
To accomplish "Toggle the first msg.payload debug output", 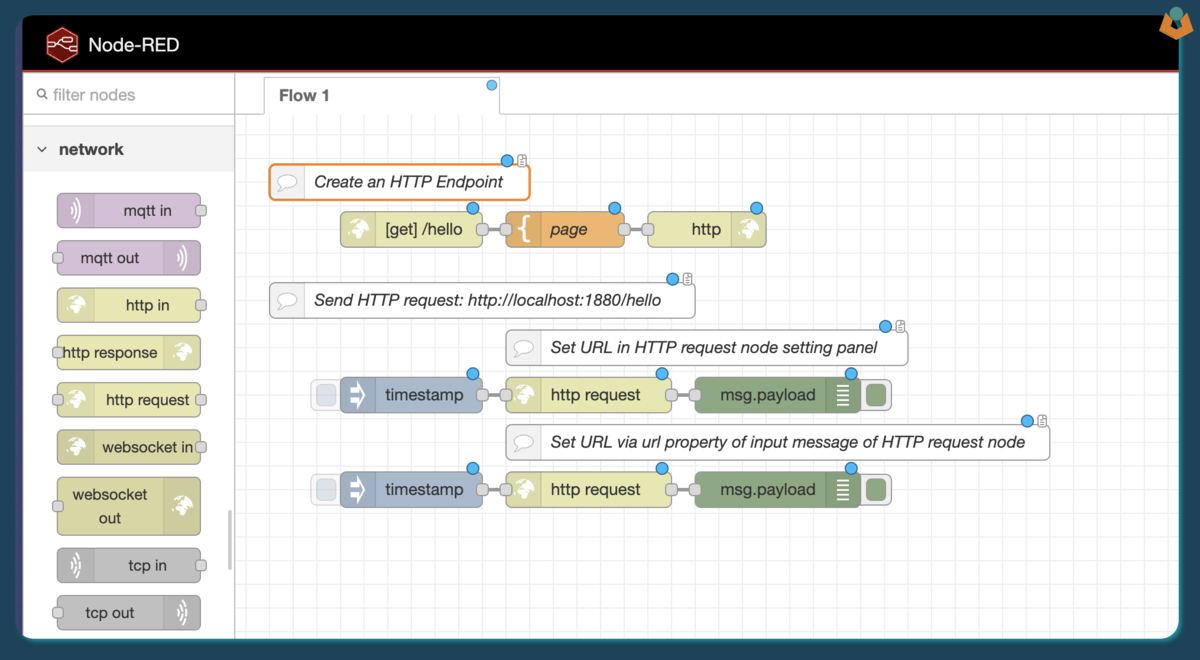I will point(876,395).
